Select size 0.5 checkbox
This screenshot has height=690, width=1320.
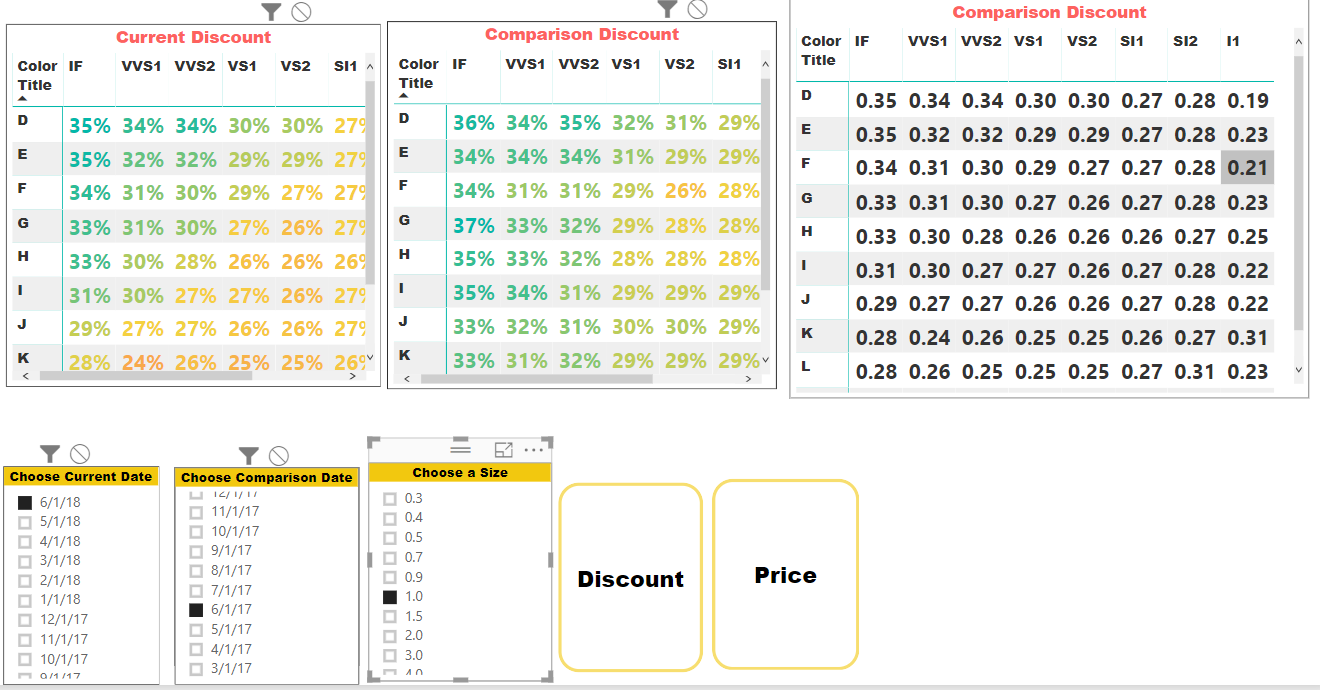pyautogui.click(x=390, y=537)
